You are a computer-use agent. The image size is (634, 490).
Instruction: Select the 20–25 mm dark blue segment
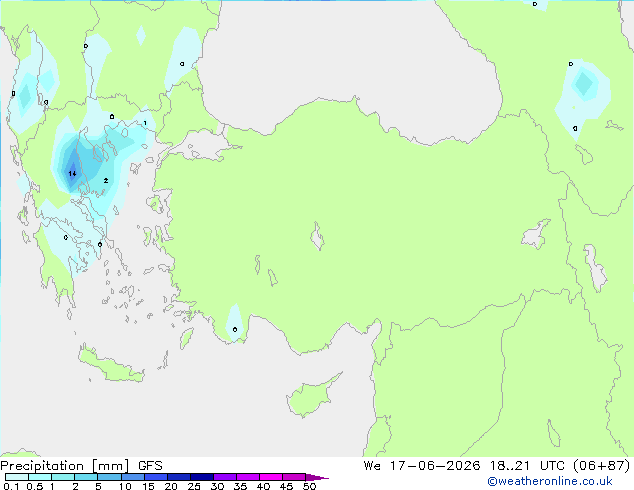[179, 477]
